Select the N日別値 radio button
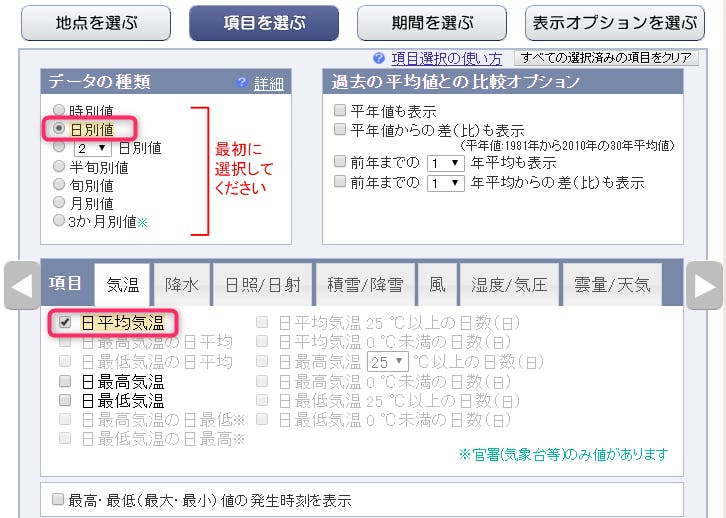The width and height of the screenshot is (726, 518). tap(59, 146)
